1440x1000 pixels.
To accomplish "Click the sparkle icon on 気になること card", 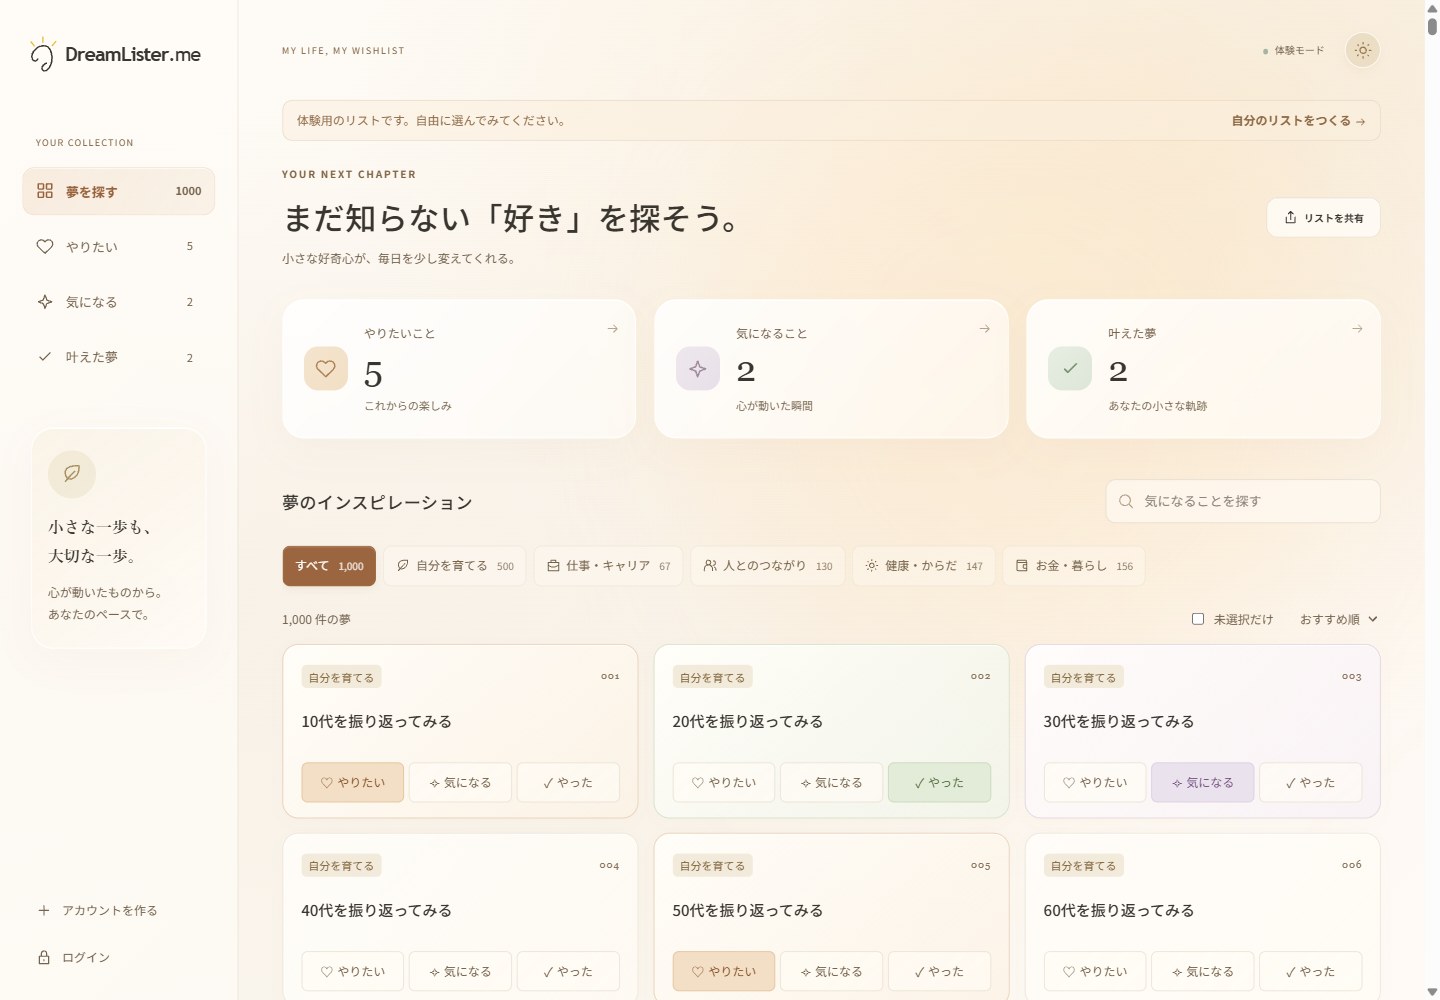I will click(698, 368).
